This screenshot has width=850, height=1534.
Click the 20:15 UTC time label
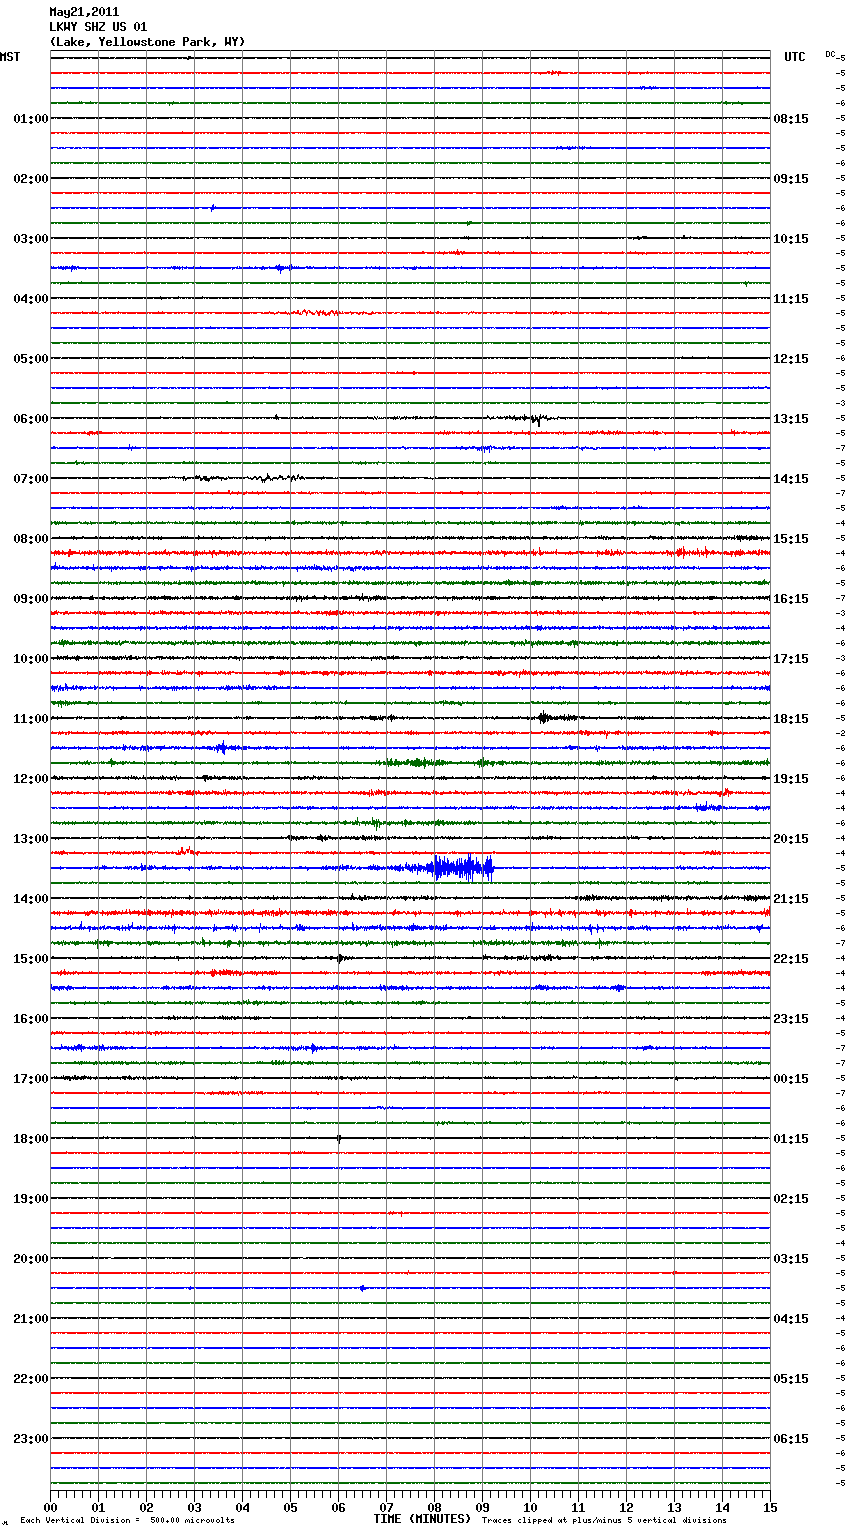791,839
